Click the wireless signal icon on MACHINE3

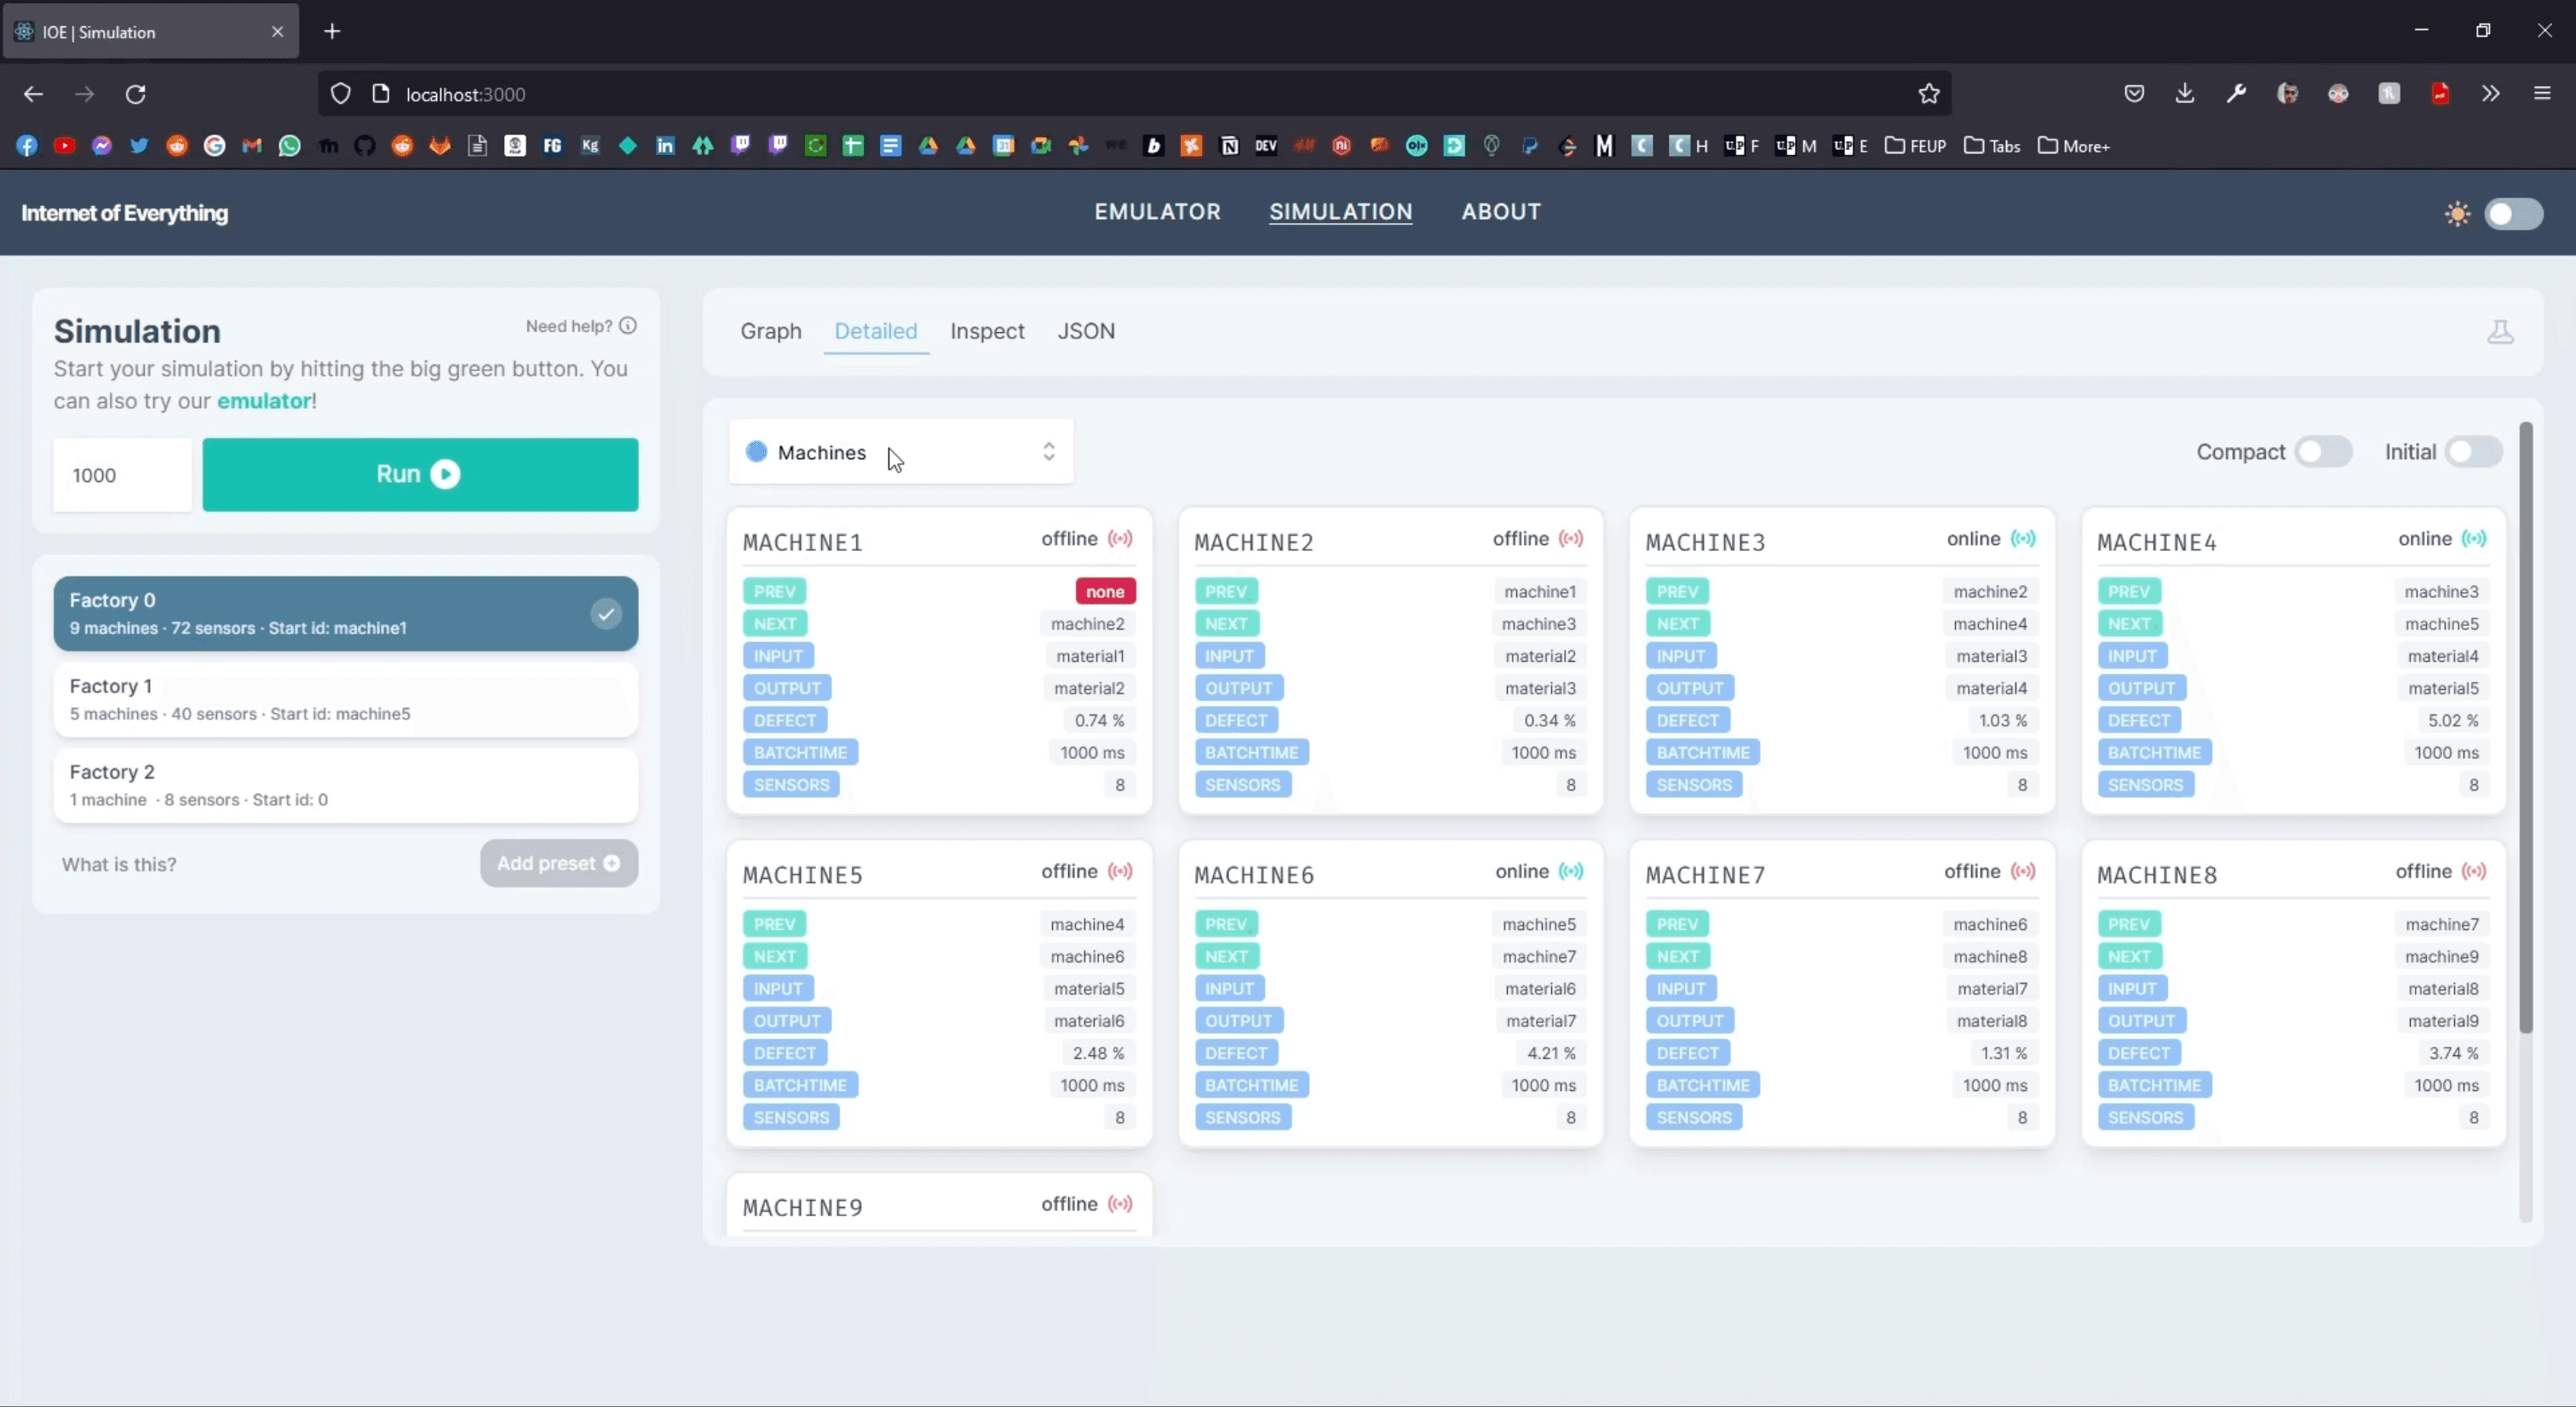click(2021, 539)
